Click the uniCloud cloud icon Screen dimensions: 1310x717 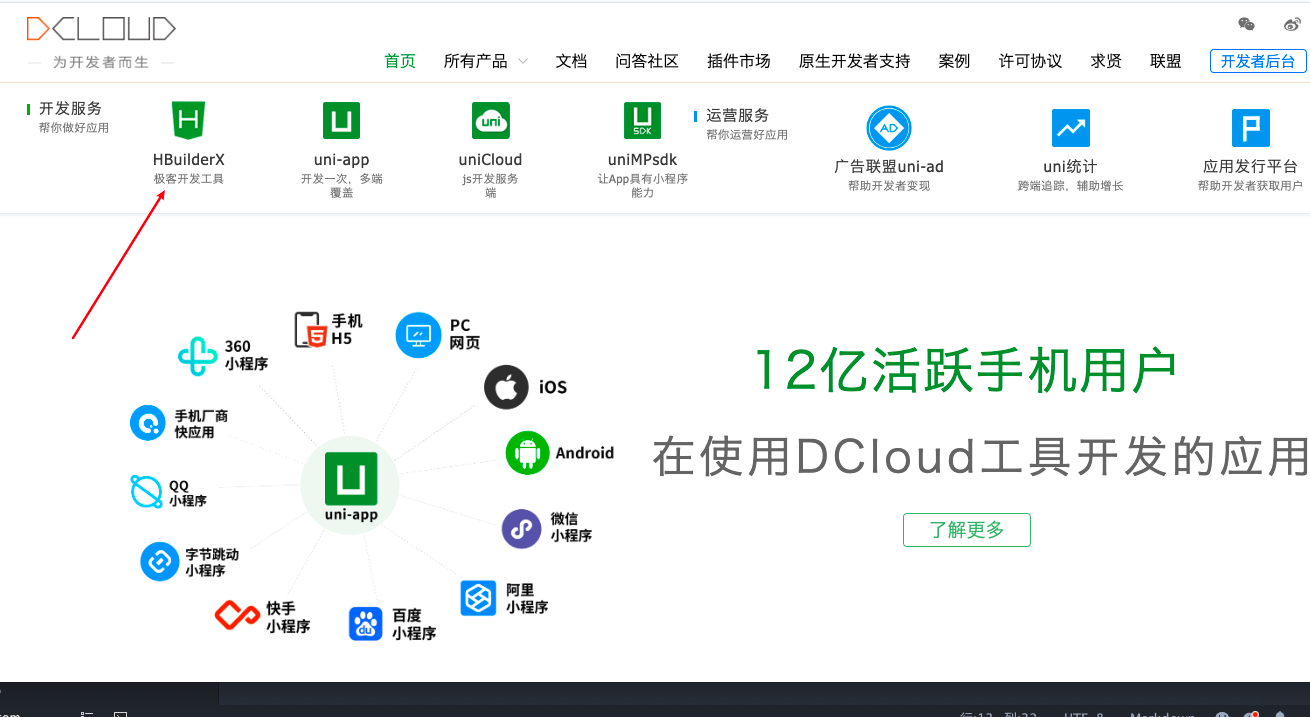(x=491, y=120)
